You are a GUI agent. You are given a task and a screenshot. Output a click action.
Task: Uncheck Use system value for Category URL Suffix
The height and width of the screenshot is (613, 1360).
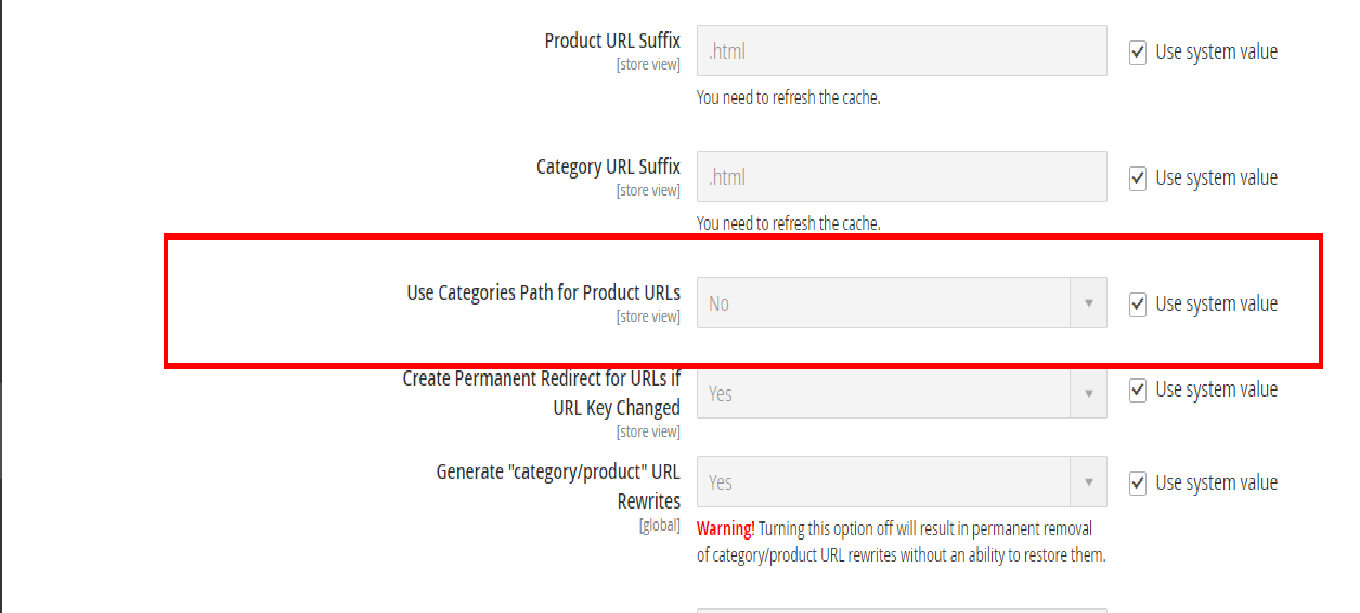click(1138, 179)
